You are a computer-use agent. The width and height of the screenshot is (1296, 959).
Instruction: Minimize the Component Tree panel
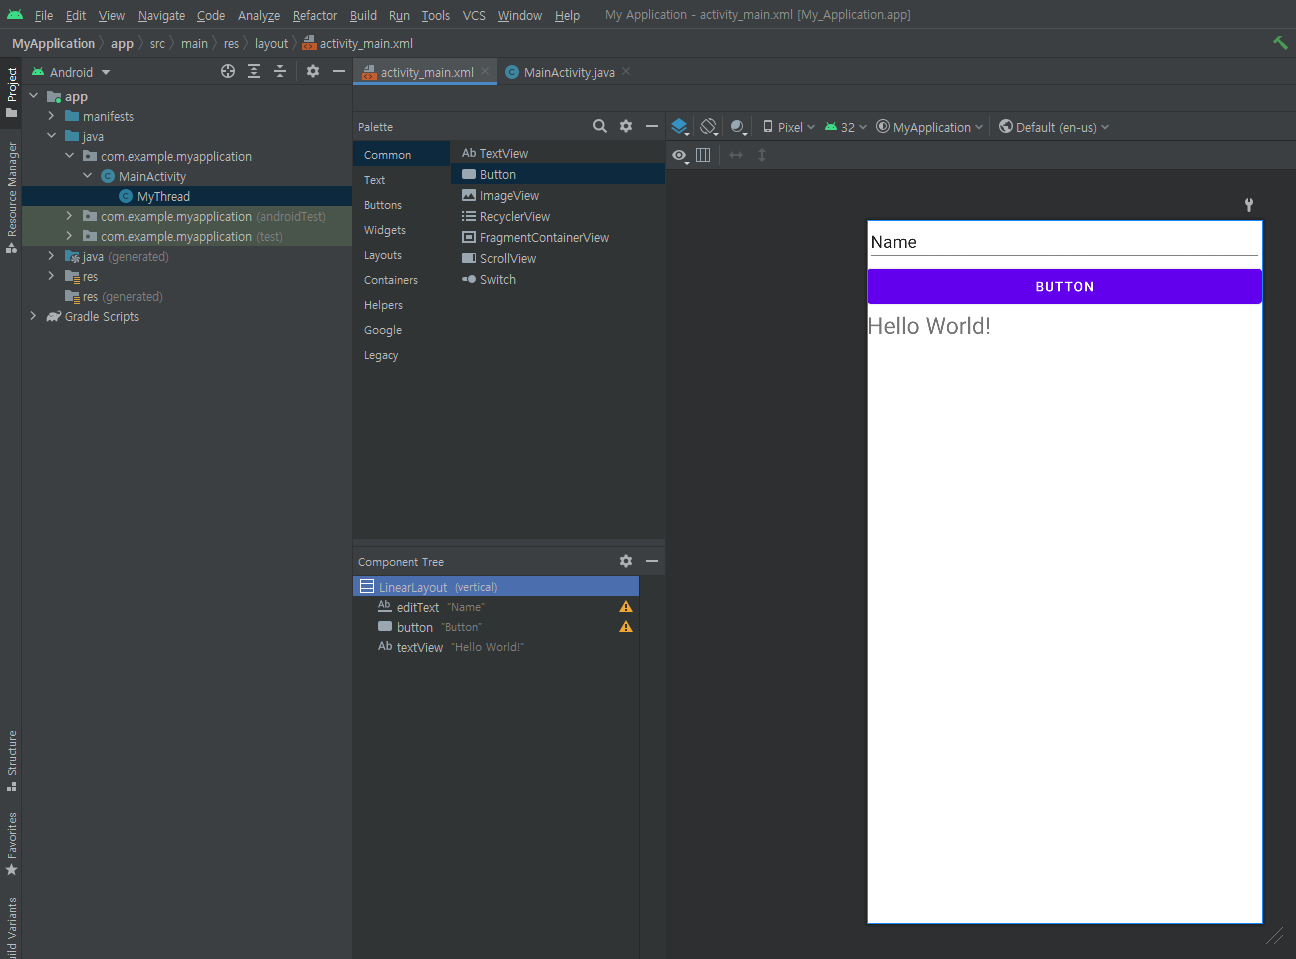pyautogui.click(x=652, y=561)
